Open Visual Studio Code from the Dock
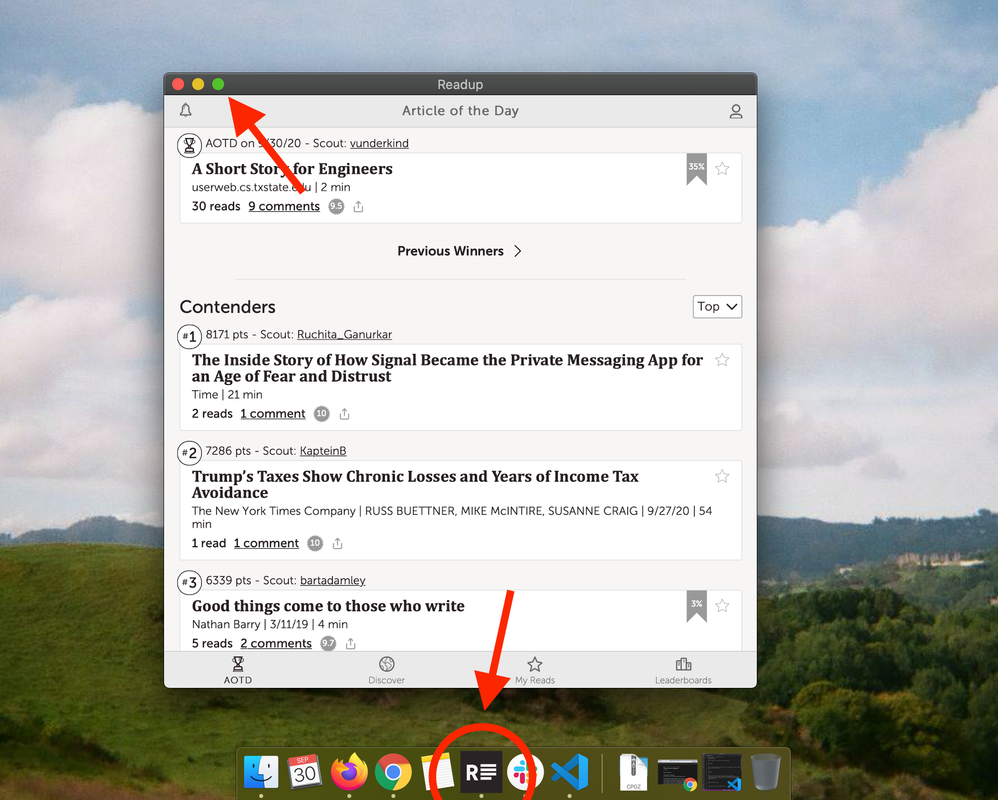Screen dimensions: 998x800 pos(570,772)
